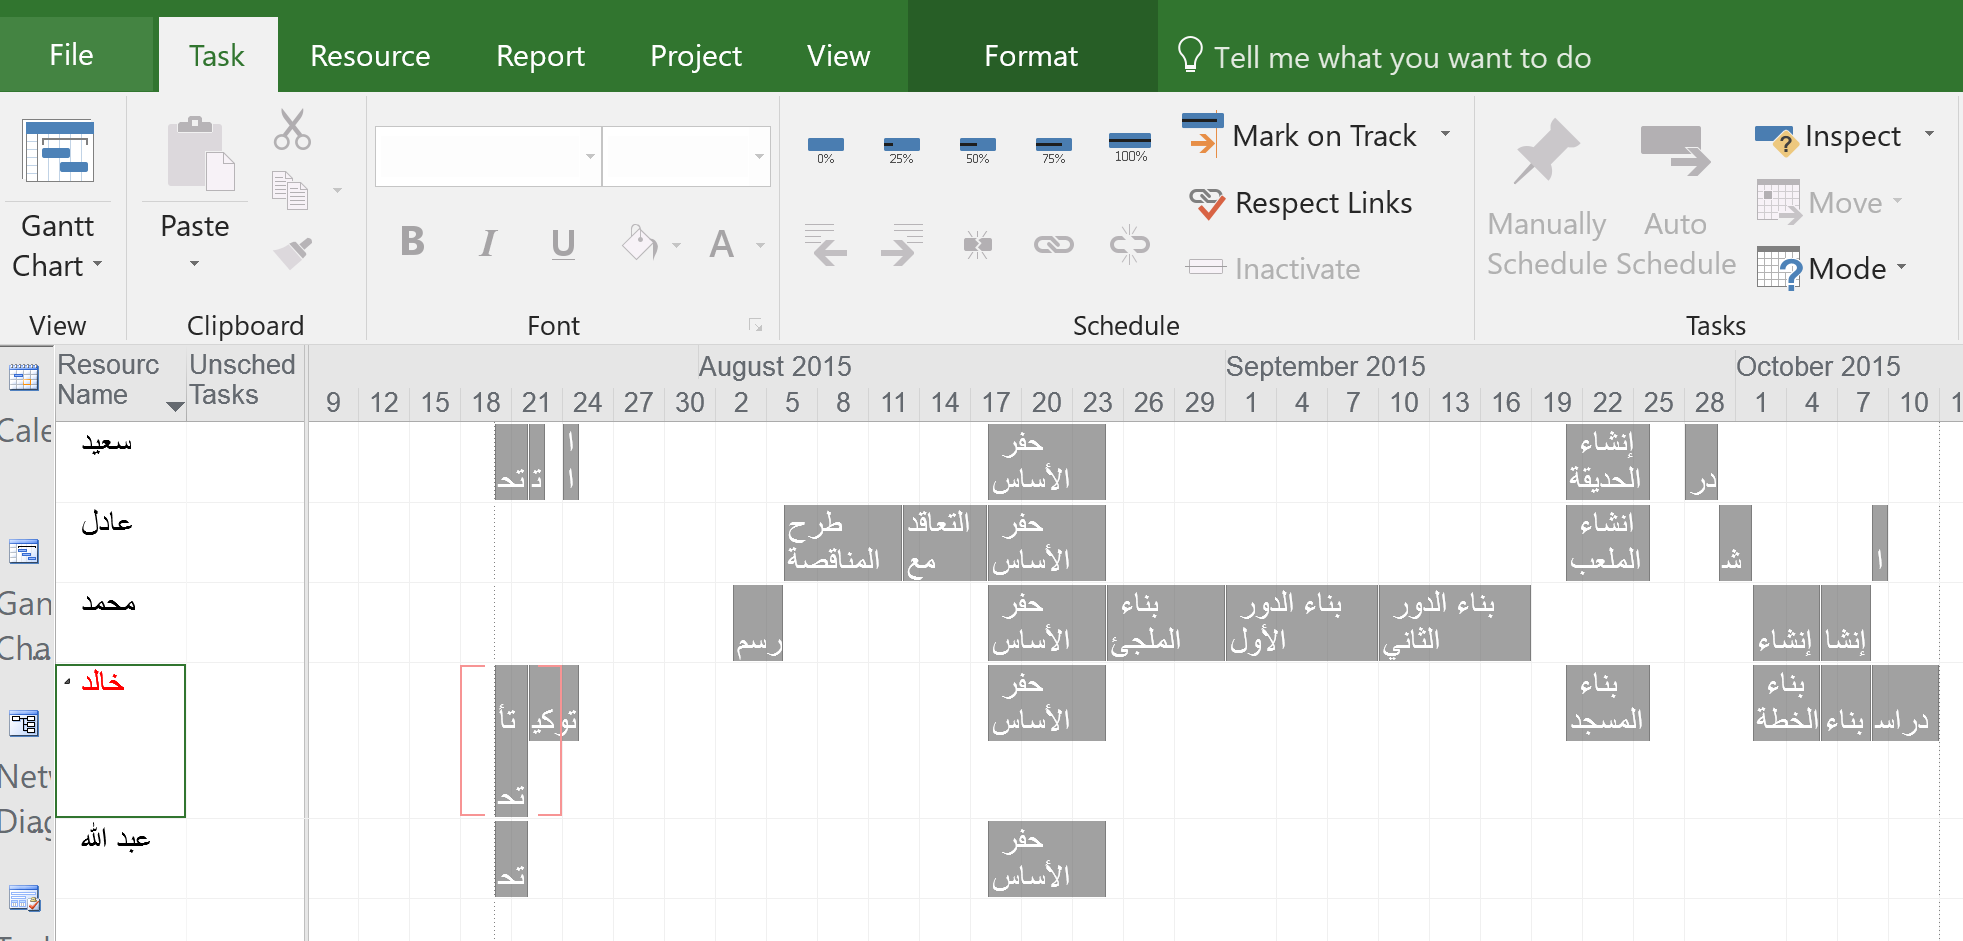Toggle Italic formatting
This screenshot has height=941, width=1963.
click(487, 243)
